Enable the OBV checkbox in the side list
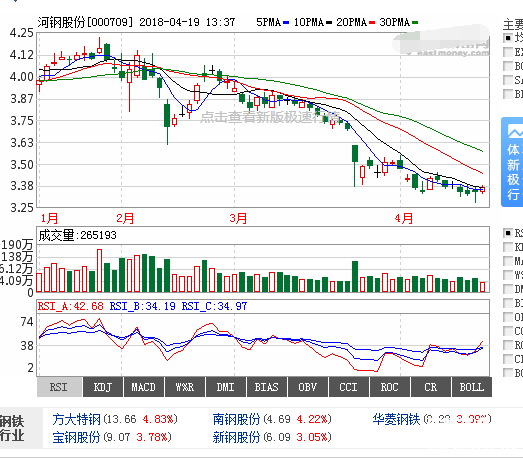Screen dimensions: 523x459 [508, 317]
